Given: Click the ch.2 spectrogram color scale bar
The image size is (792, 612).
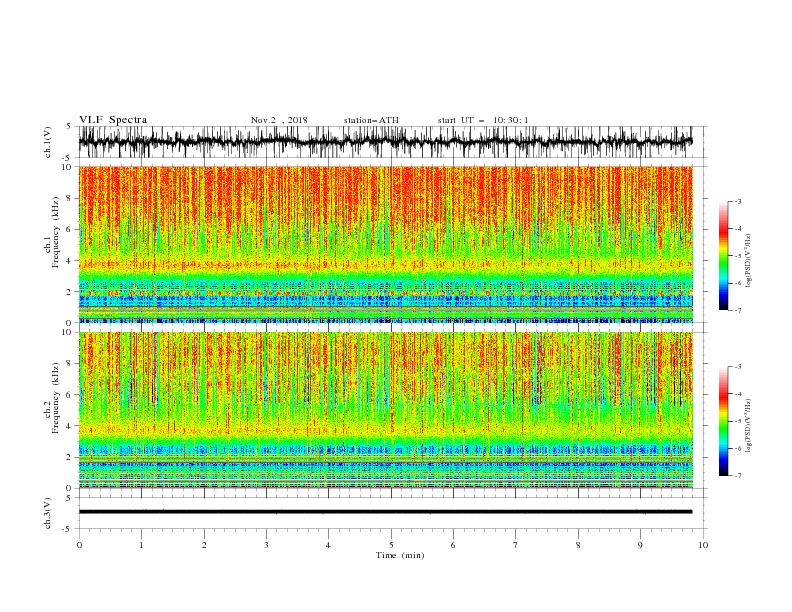Looking at the screenshot, I should (x=723, y=421).
